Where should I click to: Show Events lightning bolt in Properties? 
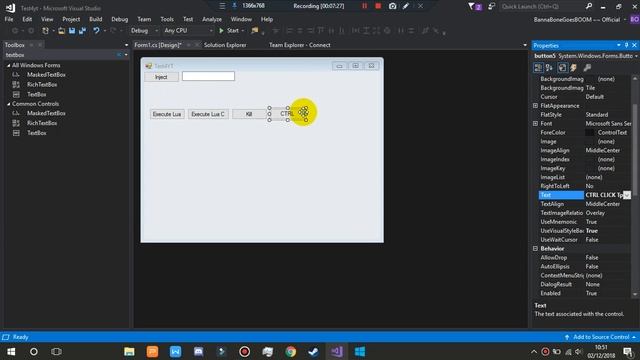pyautogui.click(x=573, y=68)
